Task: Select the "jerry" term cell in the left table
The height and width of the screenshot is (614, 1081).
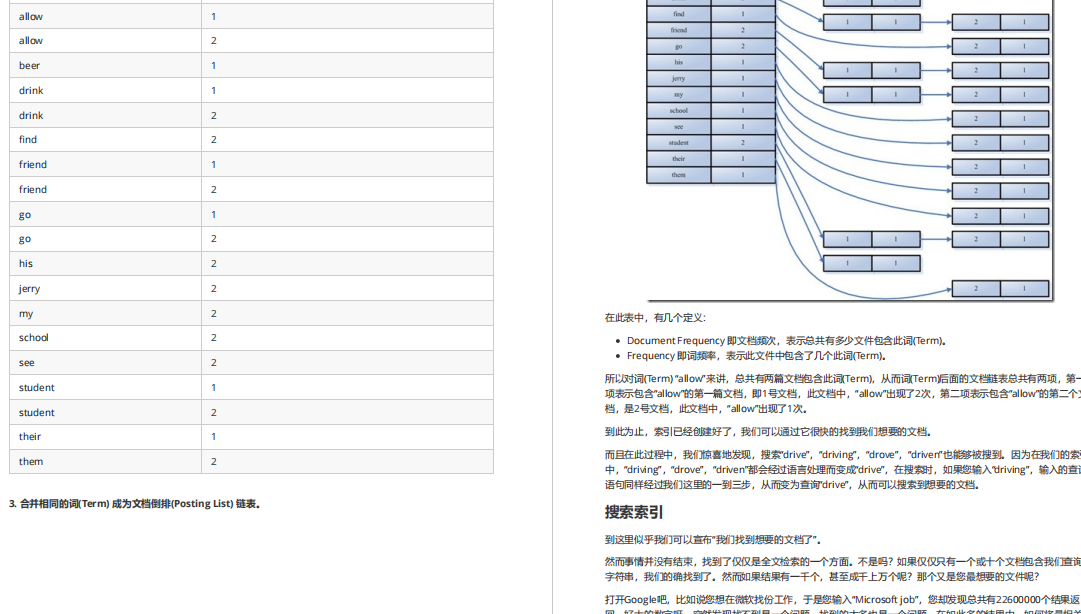Action: pos(105,289)
